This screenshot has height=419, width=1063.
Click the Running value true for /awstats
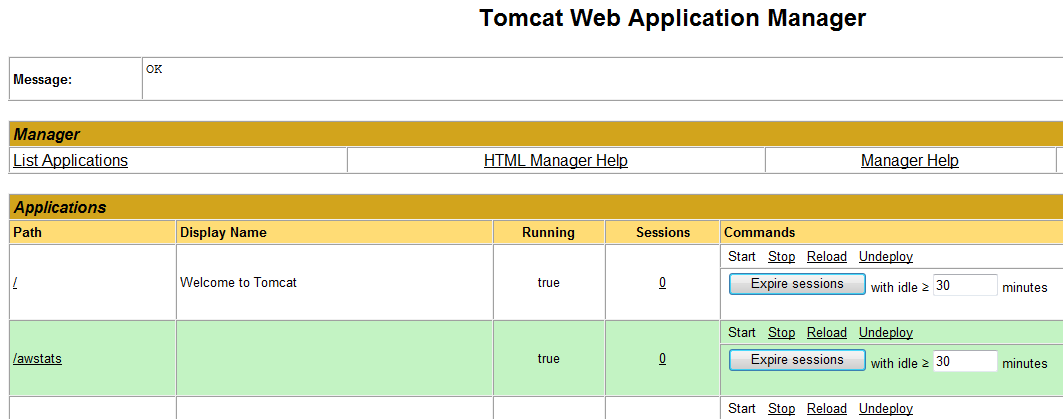pyautogui.click(x=548, y=359)
